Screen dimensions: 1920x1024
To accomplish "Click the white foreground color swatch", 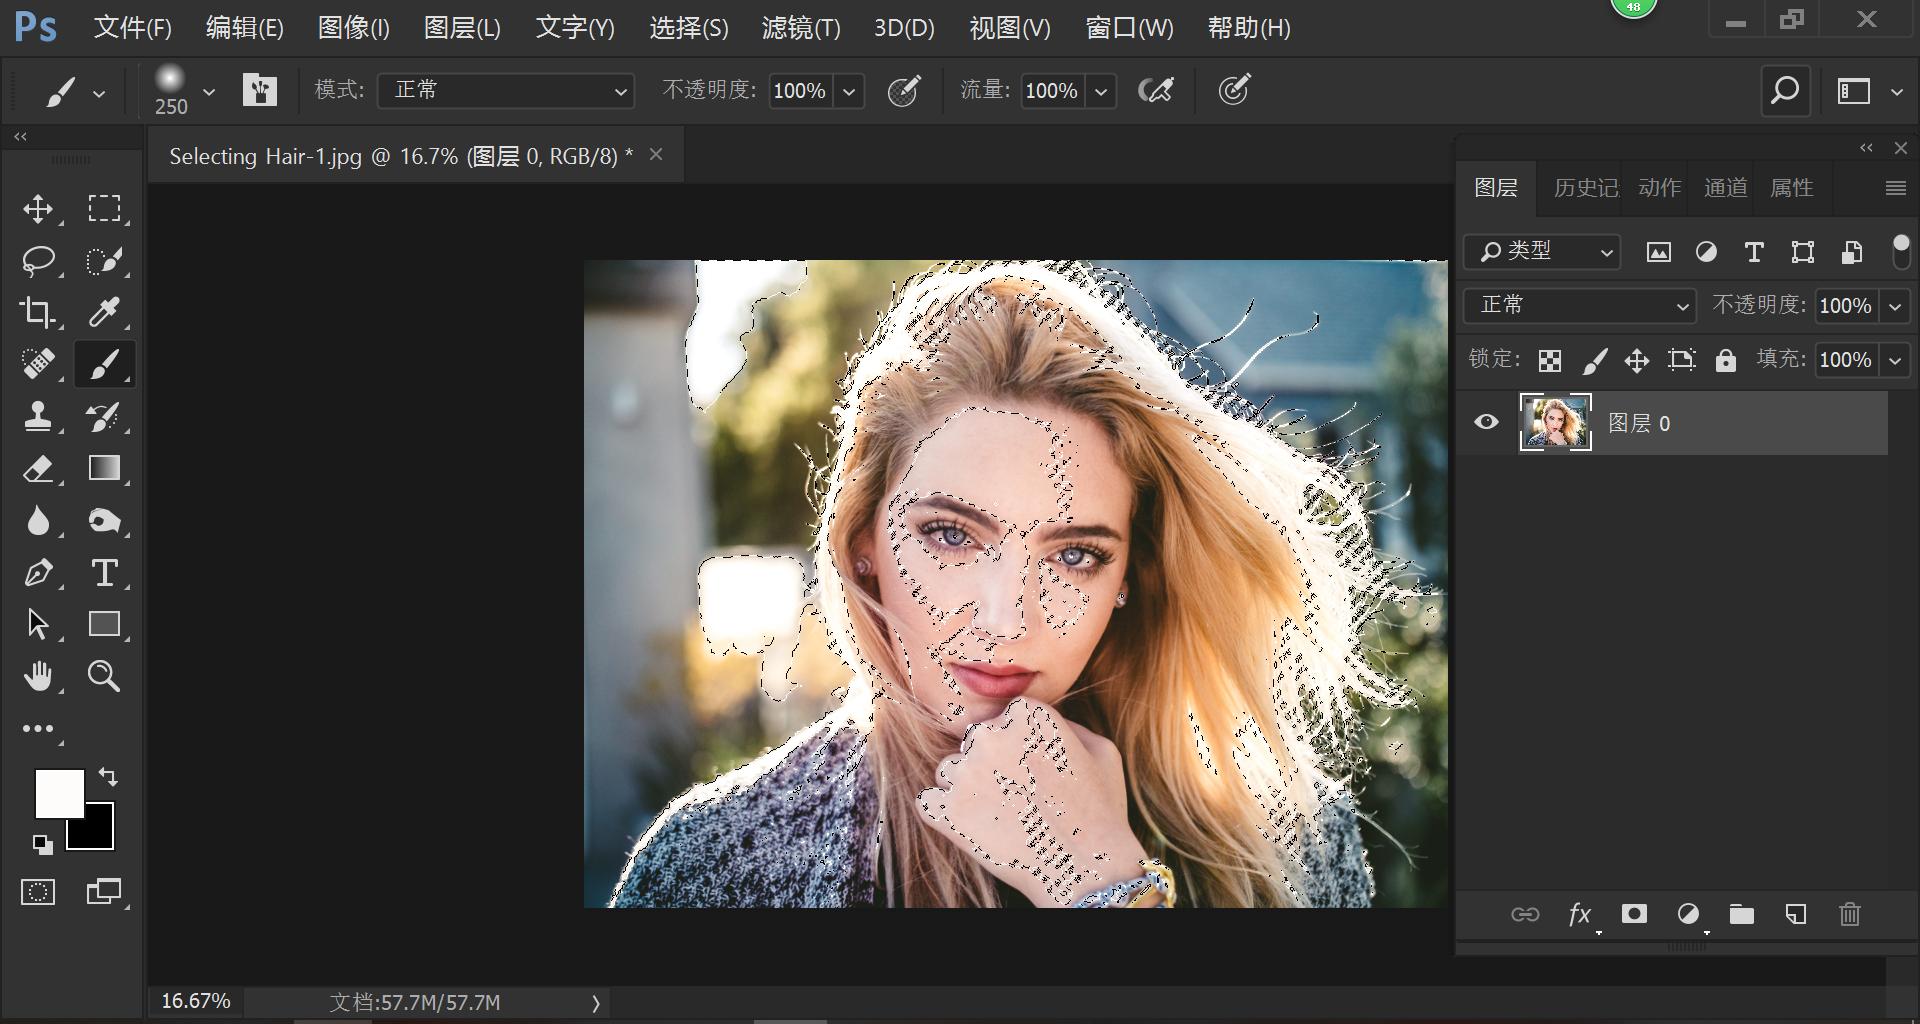I will (58, 793).
